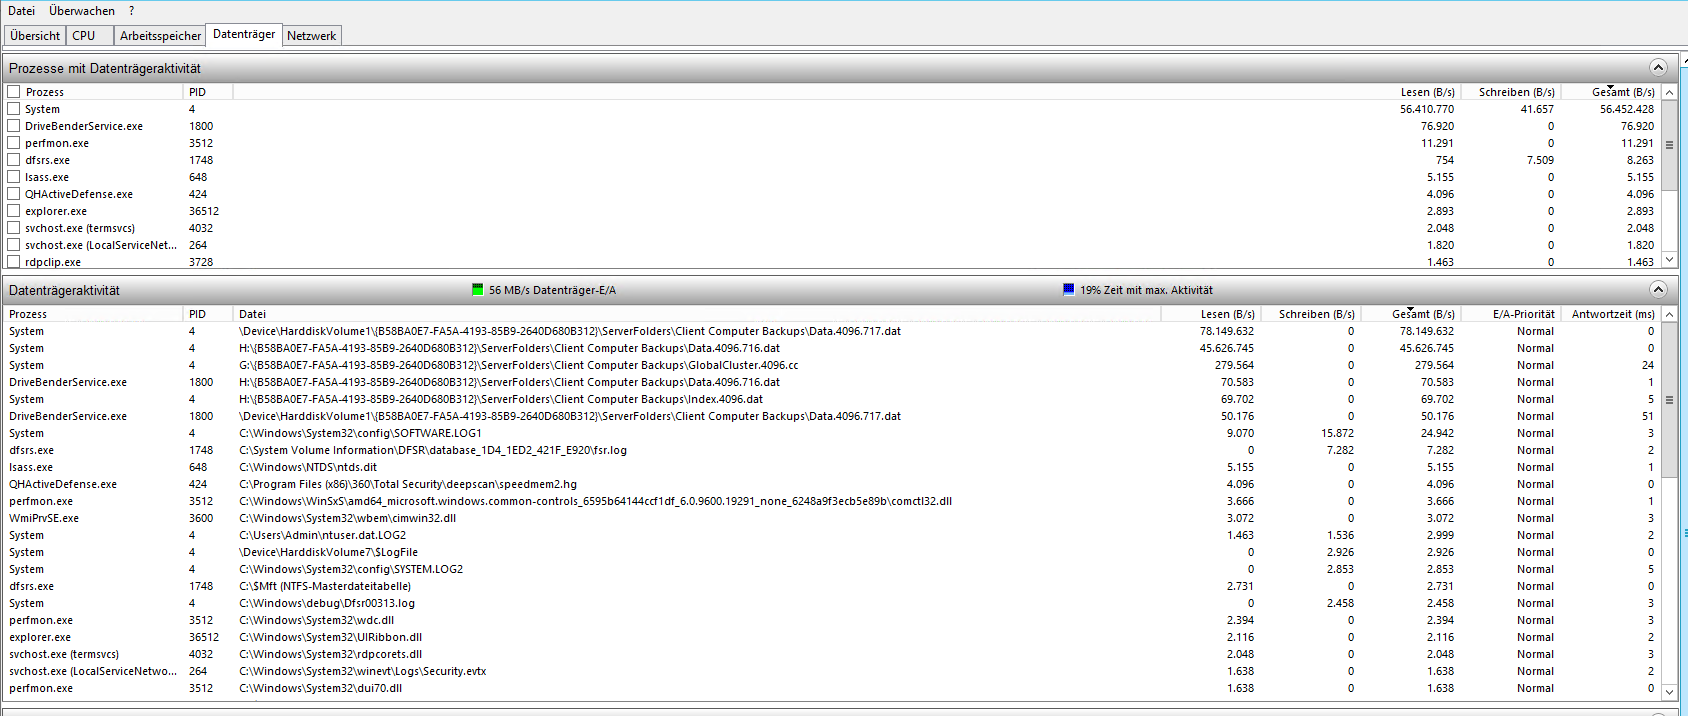Image resolution: width=1688 pixels, height=716 pixels.
Task: Switch to the Netzwerk tab
Action: (x=311, y=36)
